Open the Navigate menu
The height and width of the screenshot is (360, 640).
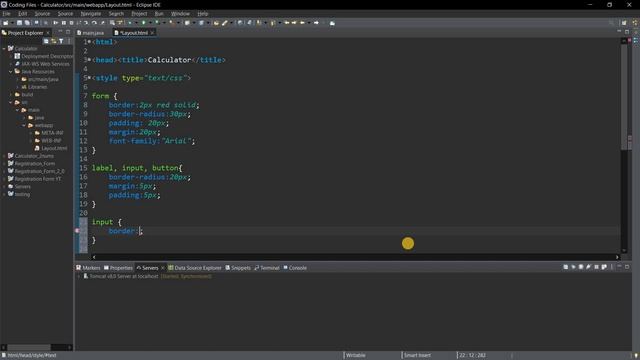point(91,13)
